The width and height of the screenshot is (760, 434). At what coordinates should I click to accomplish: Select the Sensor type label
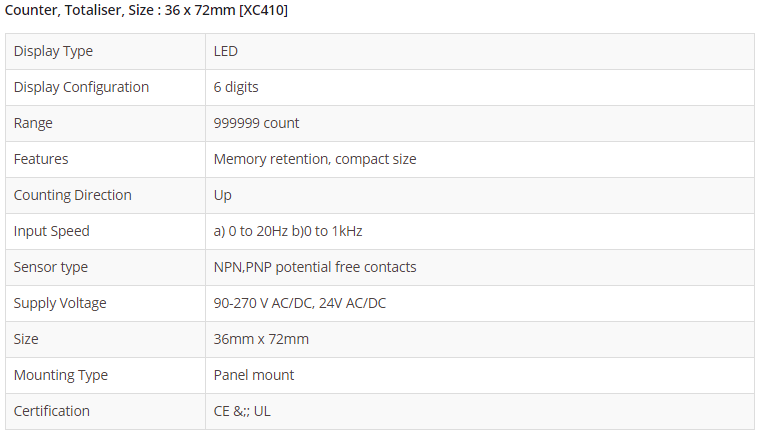click(50, 267)
